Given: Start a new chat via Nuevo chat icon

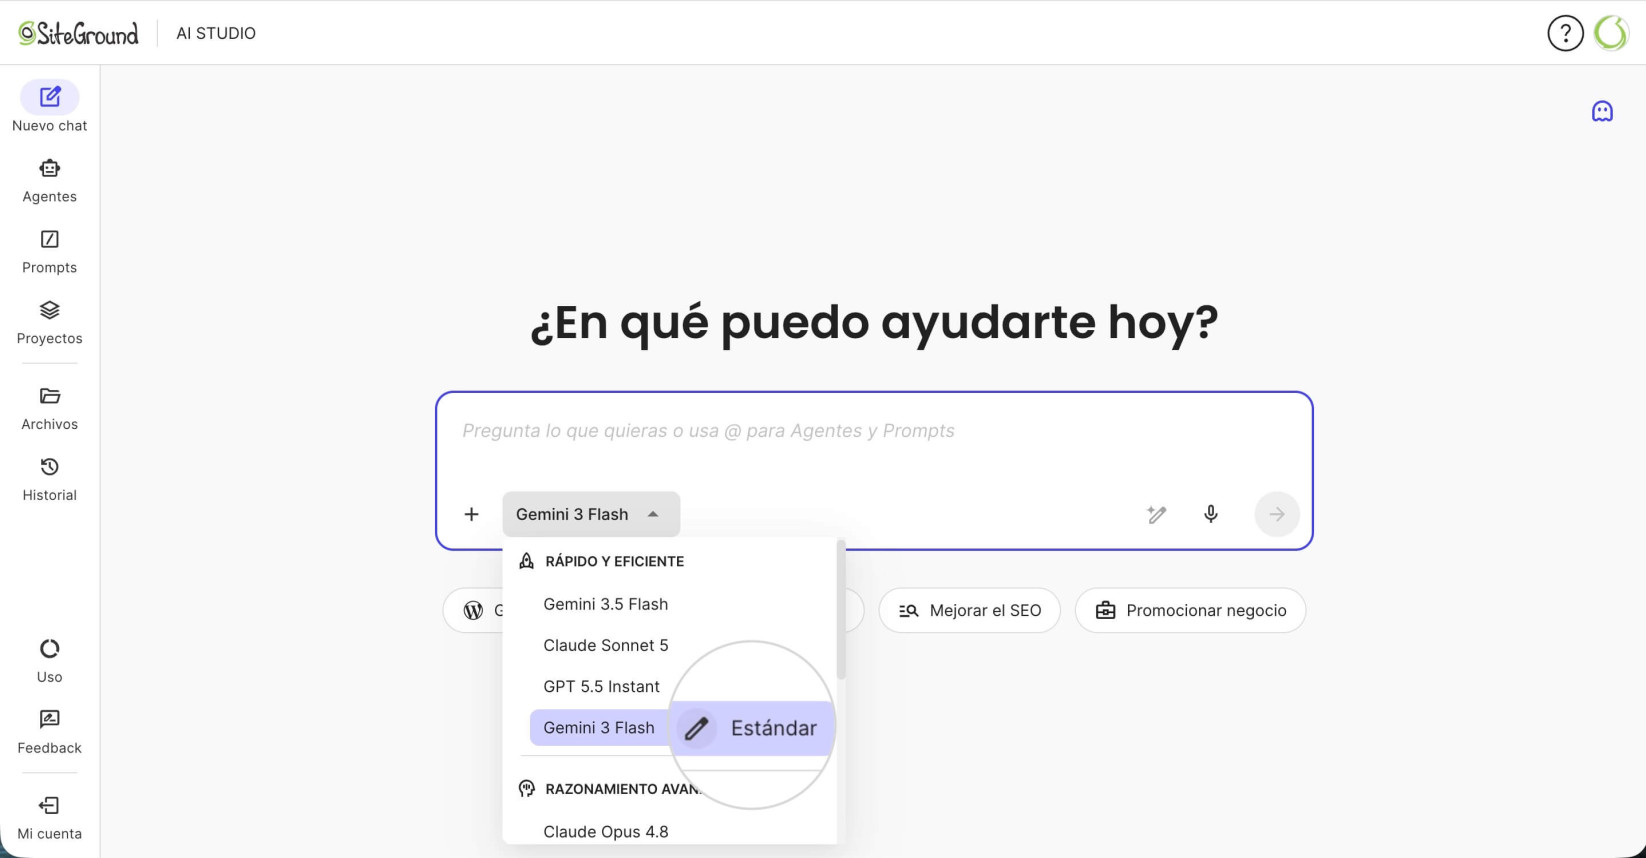Looking at the screenshot, I should pos(50,97).
